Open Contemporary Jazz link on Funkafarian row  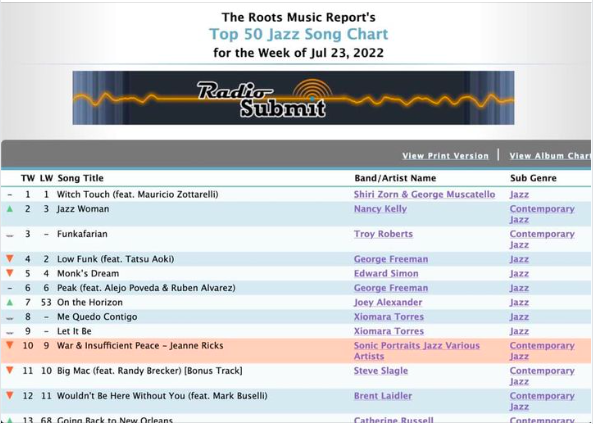542,239
